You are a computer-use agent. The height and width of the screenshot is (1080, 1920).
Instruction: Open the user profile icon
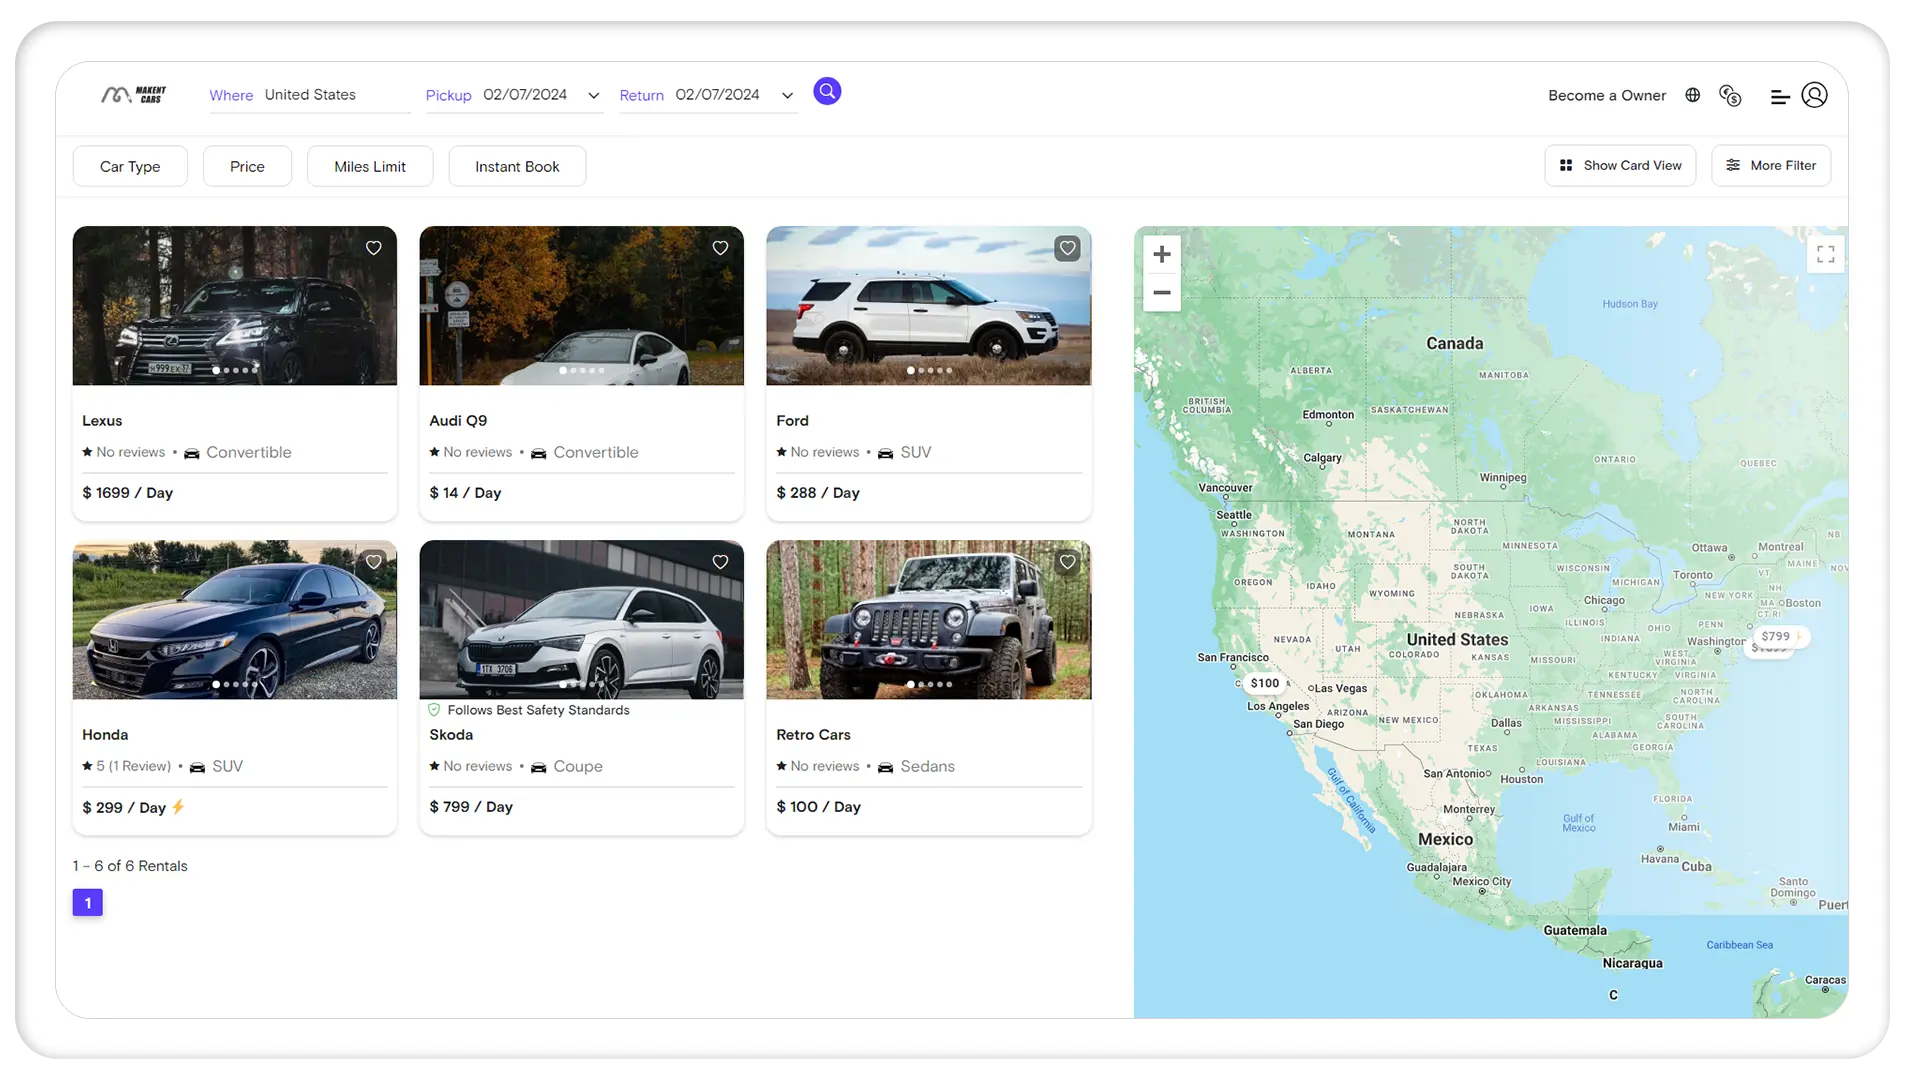pos(1814,95)
